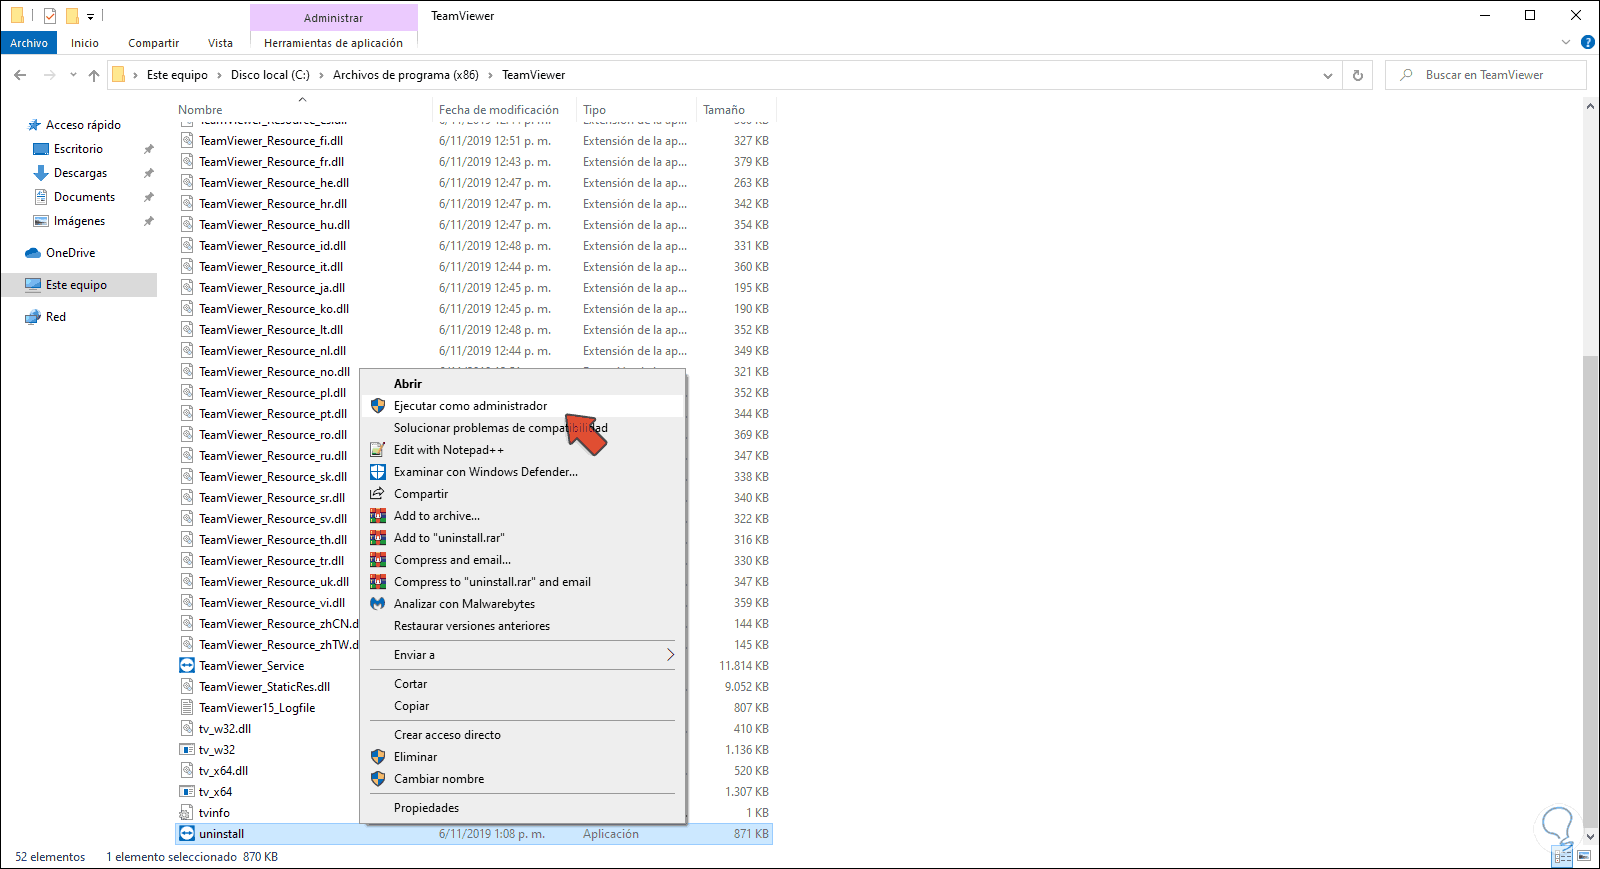Click the Back navigation arrow
This screenshot has height=869, width=1600.
[20, 75]
